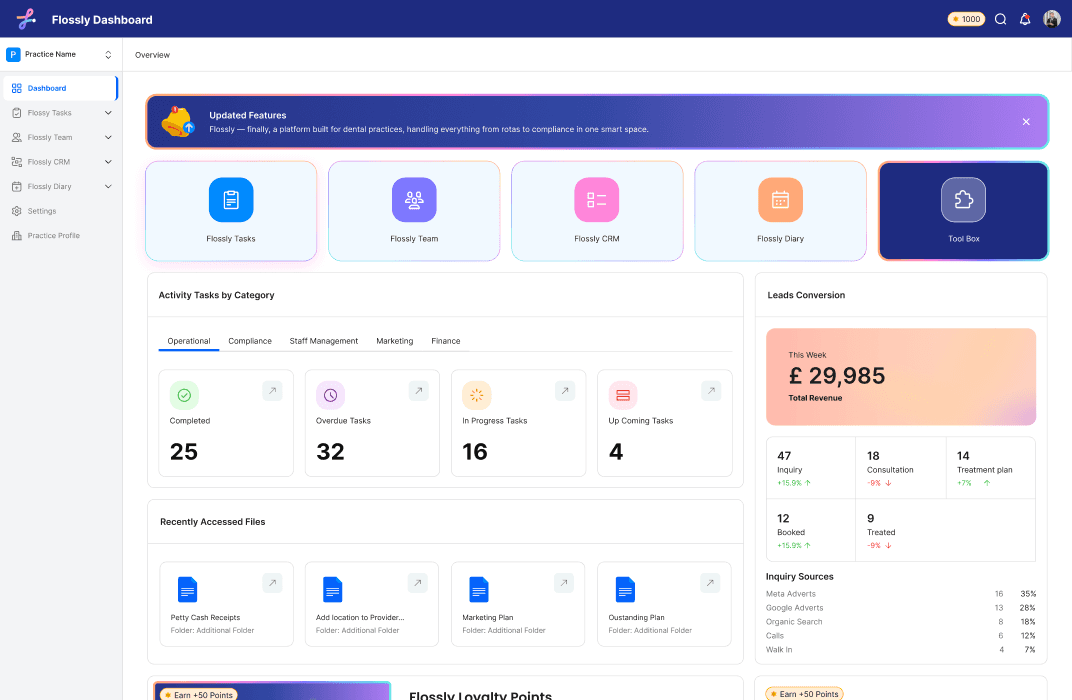Click the Flossly Diary calendar icon card

click(x=780, y=199)
